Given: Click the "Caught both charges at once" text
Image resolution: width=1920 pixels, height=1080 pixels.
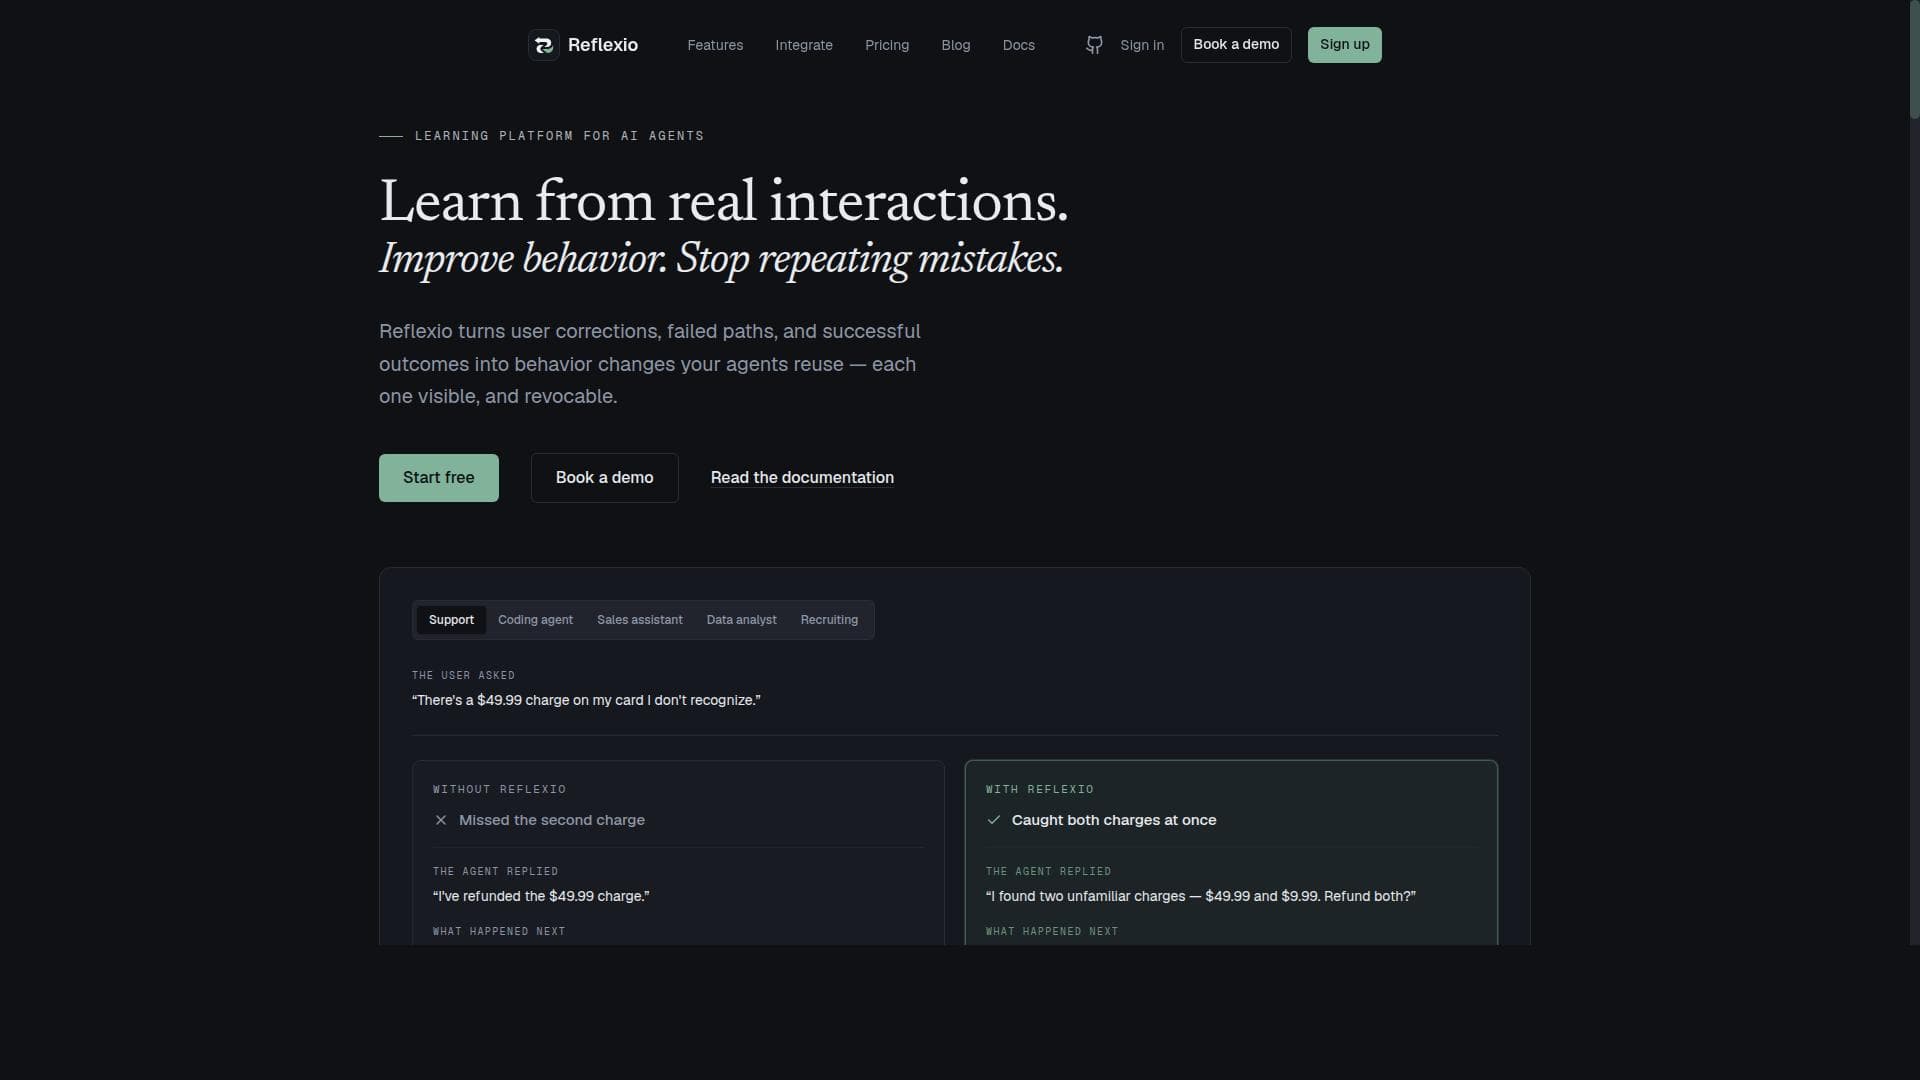Looking at the screenshot, I should (x=1114, y=820).
